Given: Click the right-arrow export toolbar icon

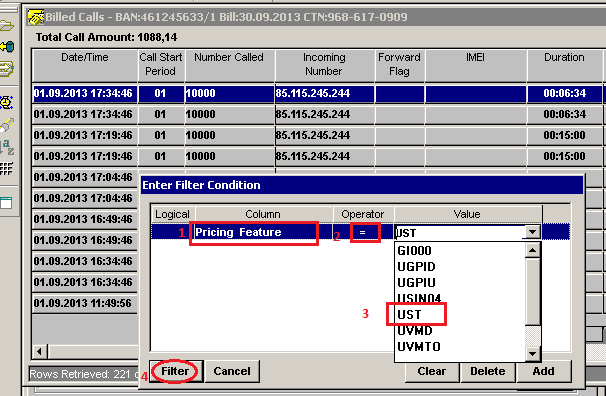Looking at the screenshot, I should point(7,68).
